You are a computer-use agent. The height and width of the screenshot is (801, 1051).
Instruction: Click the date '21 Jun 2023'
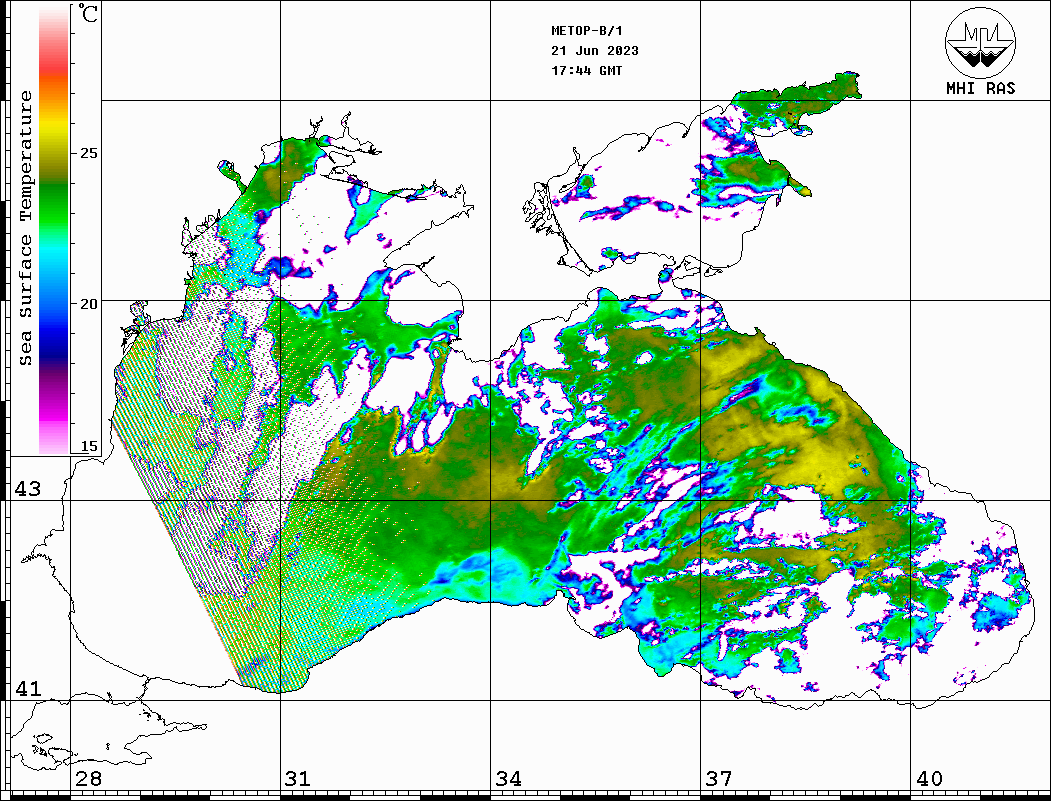click(x=595, y=51)
